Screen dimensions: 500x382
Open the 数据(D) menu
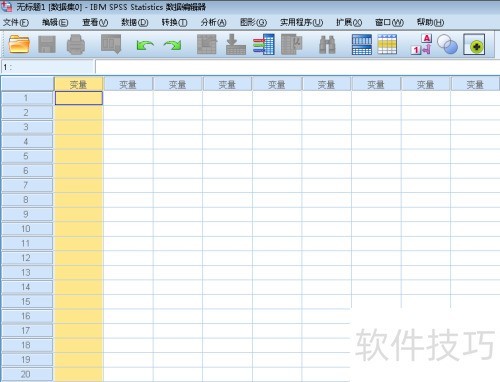tap(135, 22)
